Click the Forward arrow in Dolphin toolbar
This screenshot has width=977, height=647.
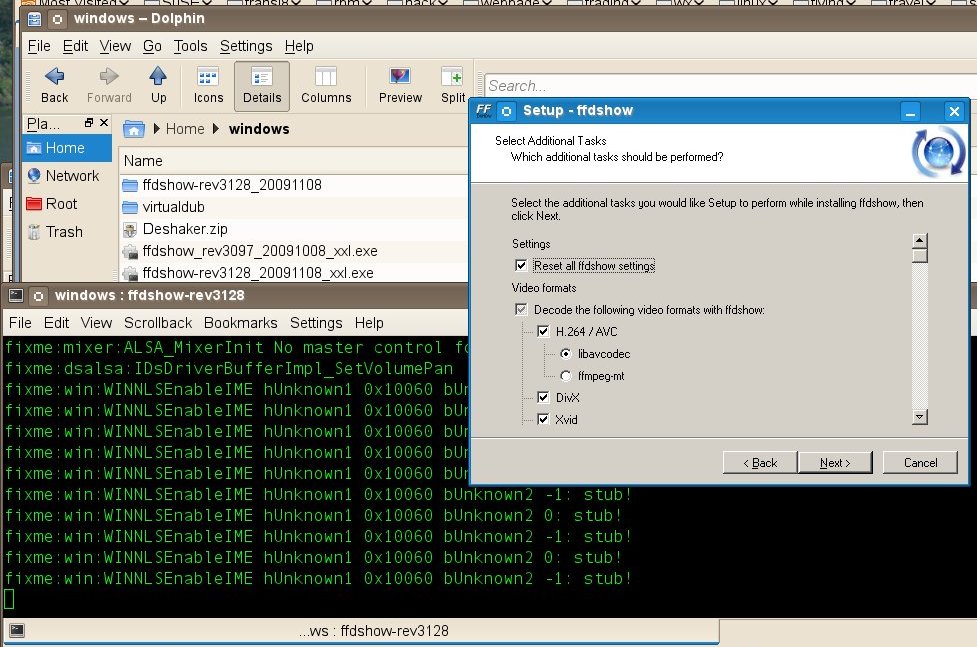109,85
